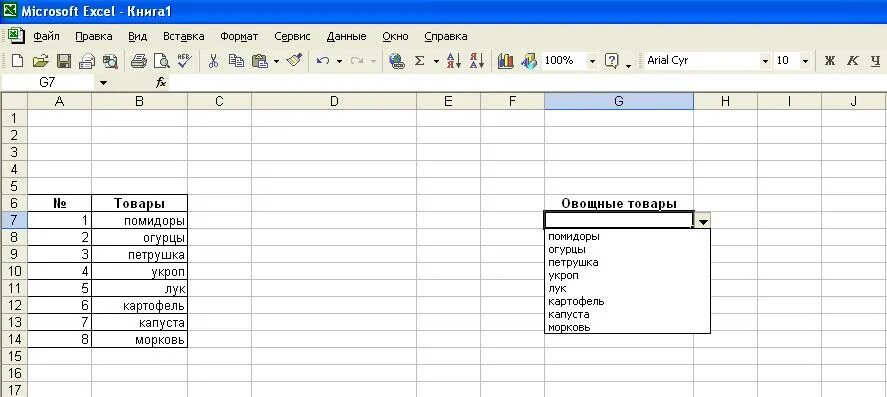Image resolution: width=887 pixels, height=397 pixels.
Task: Open the Формат menu
Action: tap(239, 36)
